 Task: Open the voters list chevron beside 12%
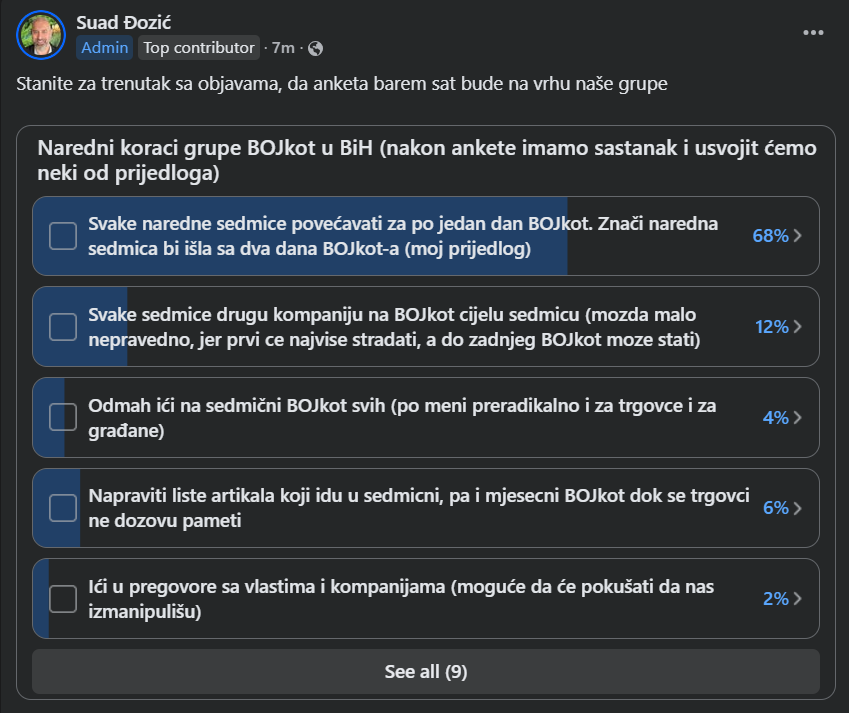point(798,327)
